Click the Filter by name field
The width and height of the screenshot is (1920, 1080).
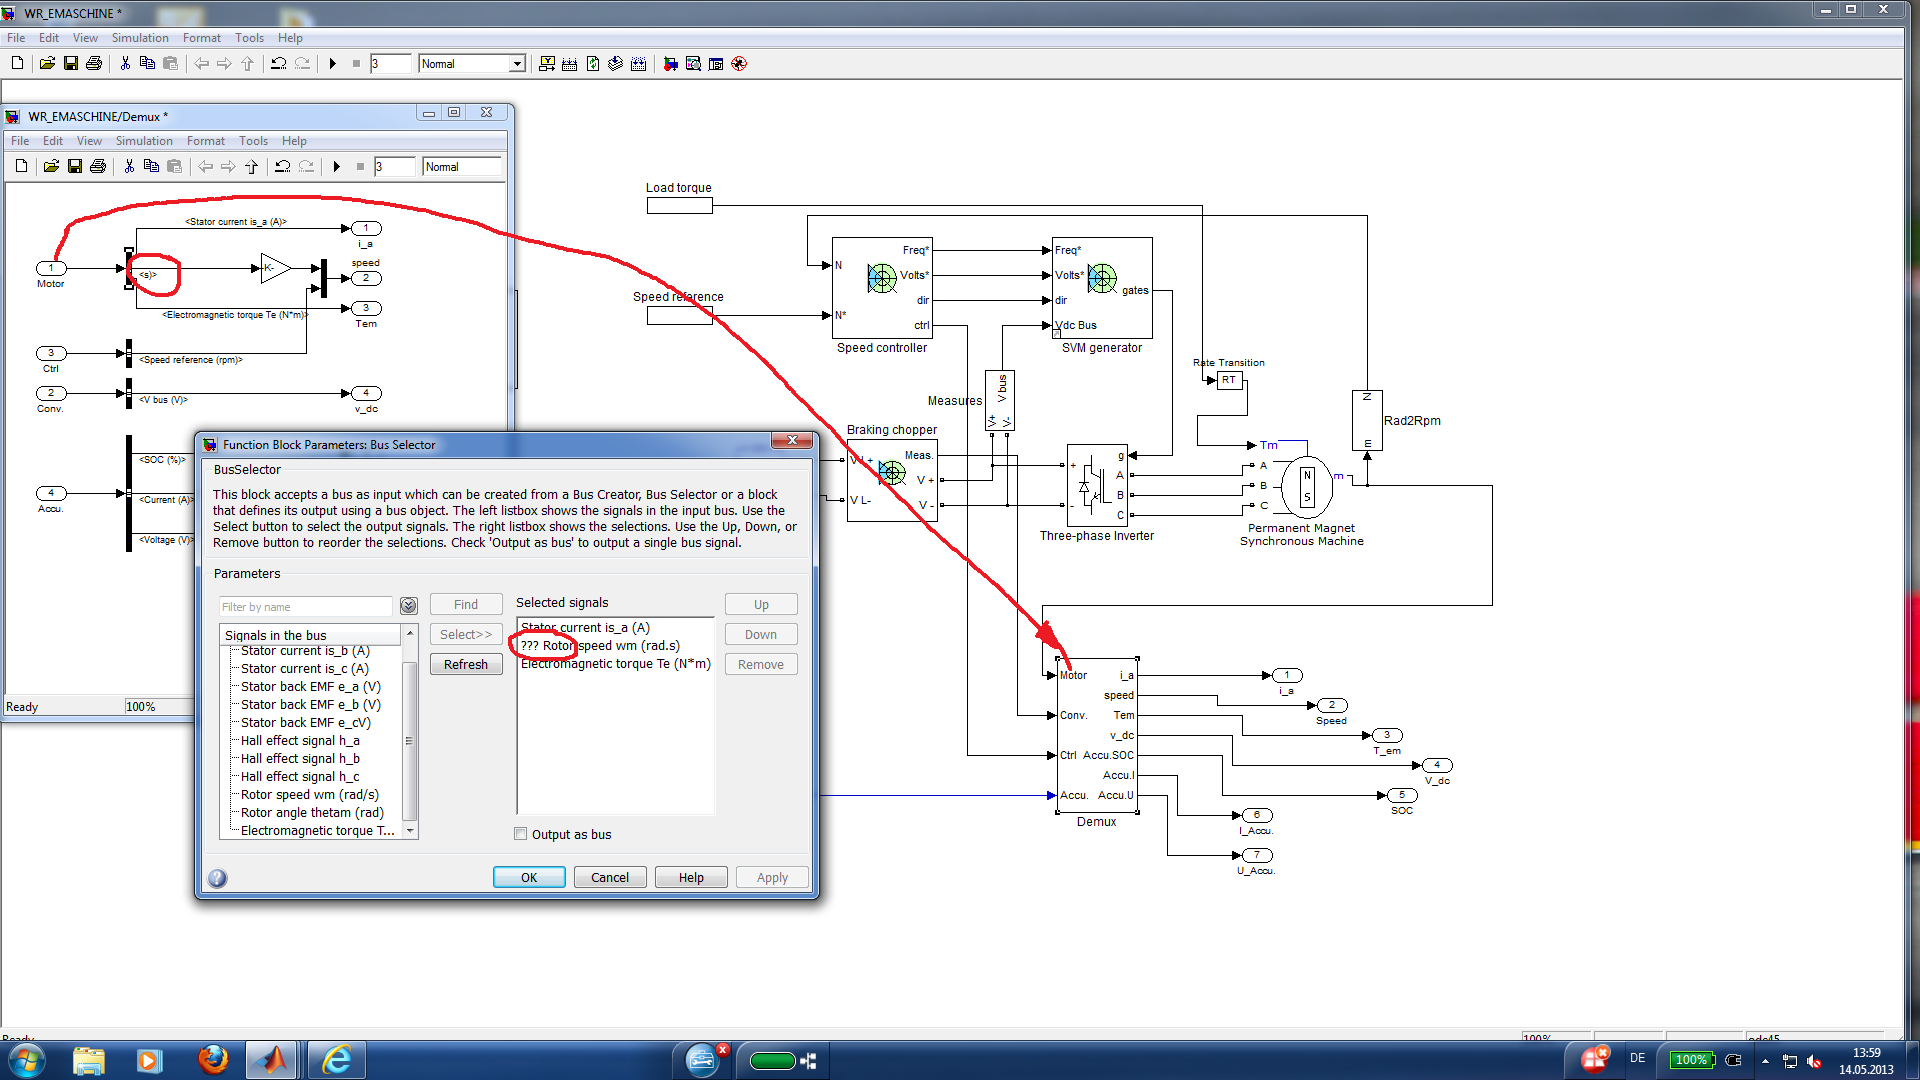305,607
